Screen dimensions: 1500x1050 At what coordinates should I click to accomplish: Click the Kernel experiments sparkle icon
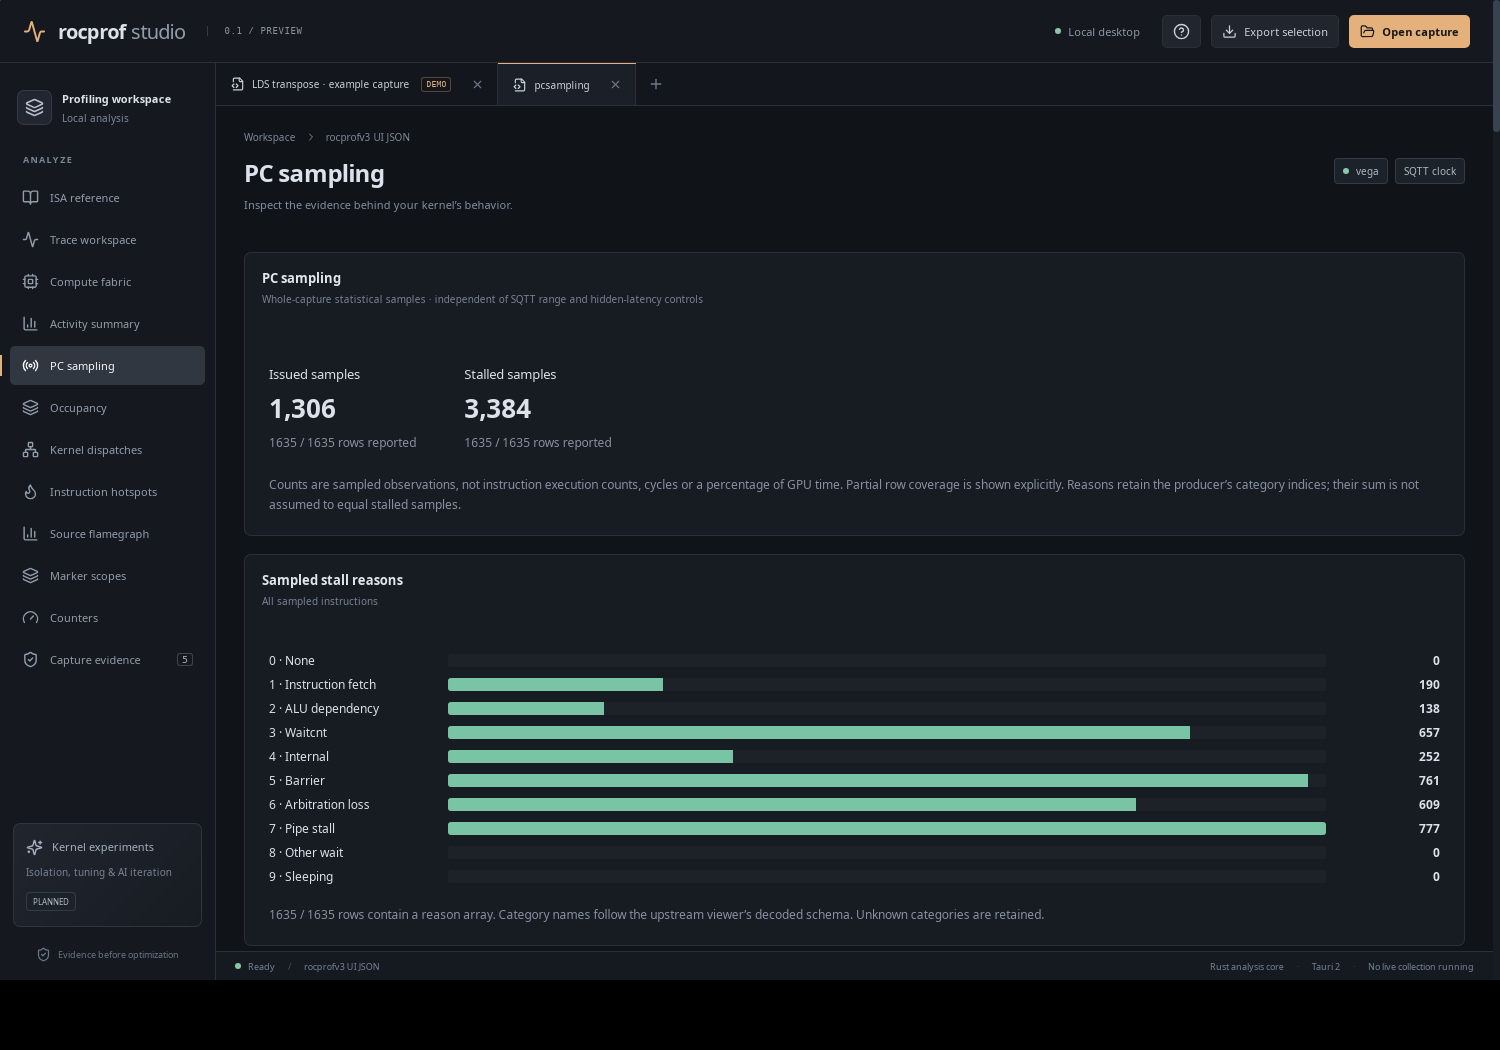35,847
